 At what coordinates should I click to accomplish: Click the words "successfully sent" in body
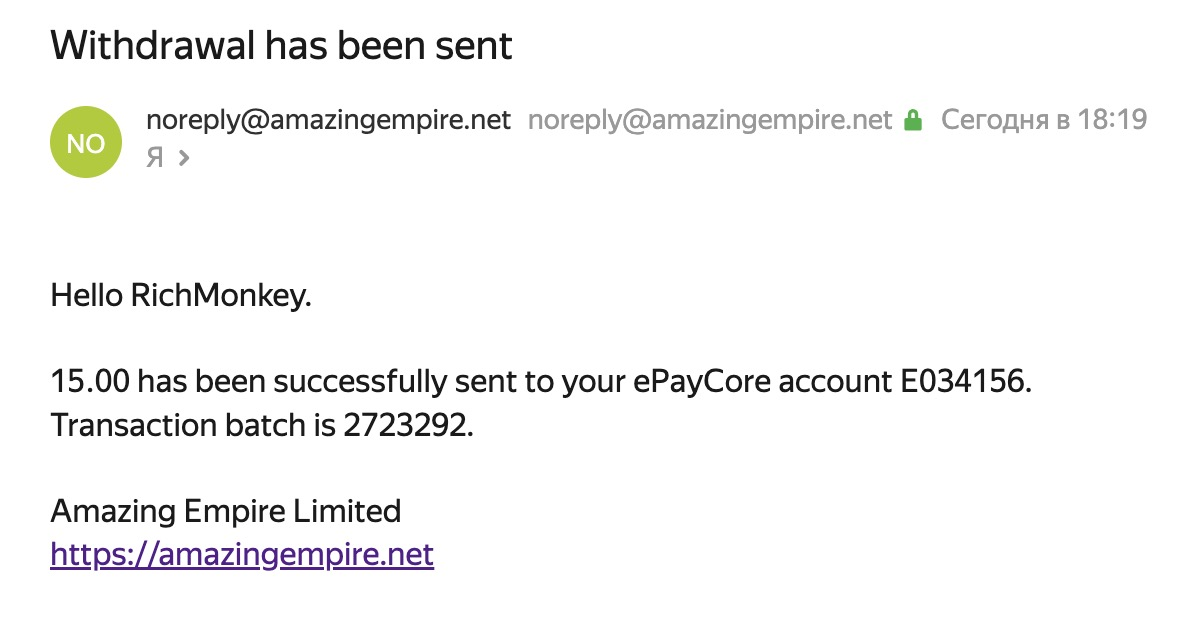click(386, 382)
